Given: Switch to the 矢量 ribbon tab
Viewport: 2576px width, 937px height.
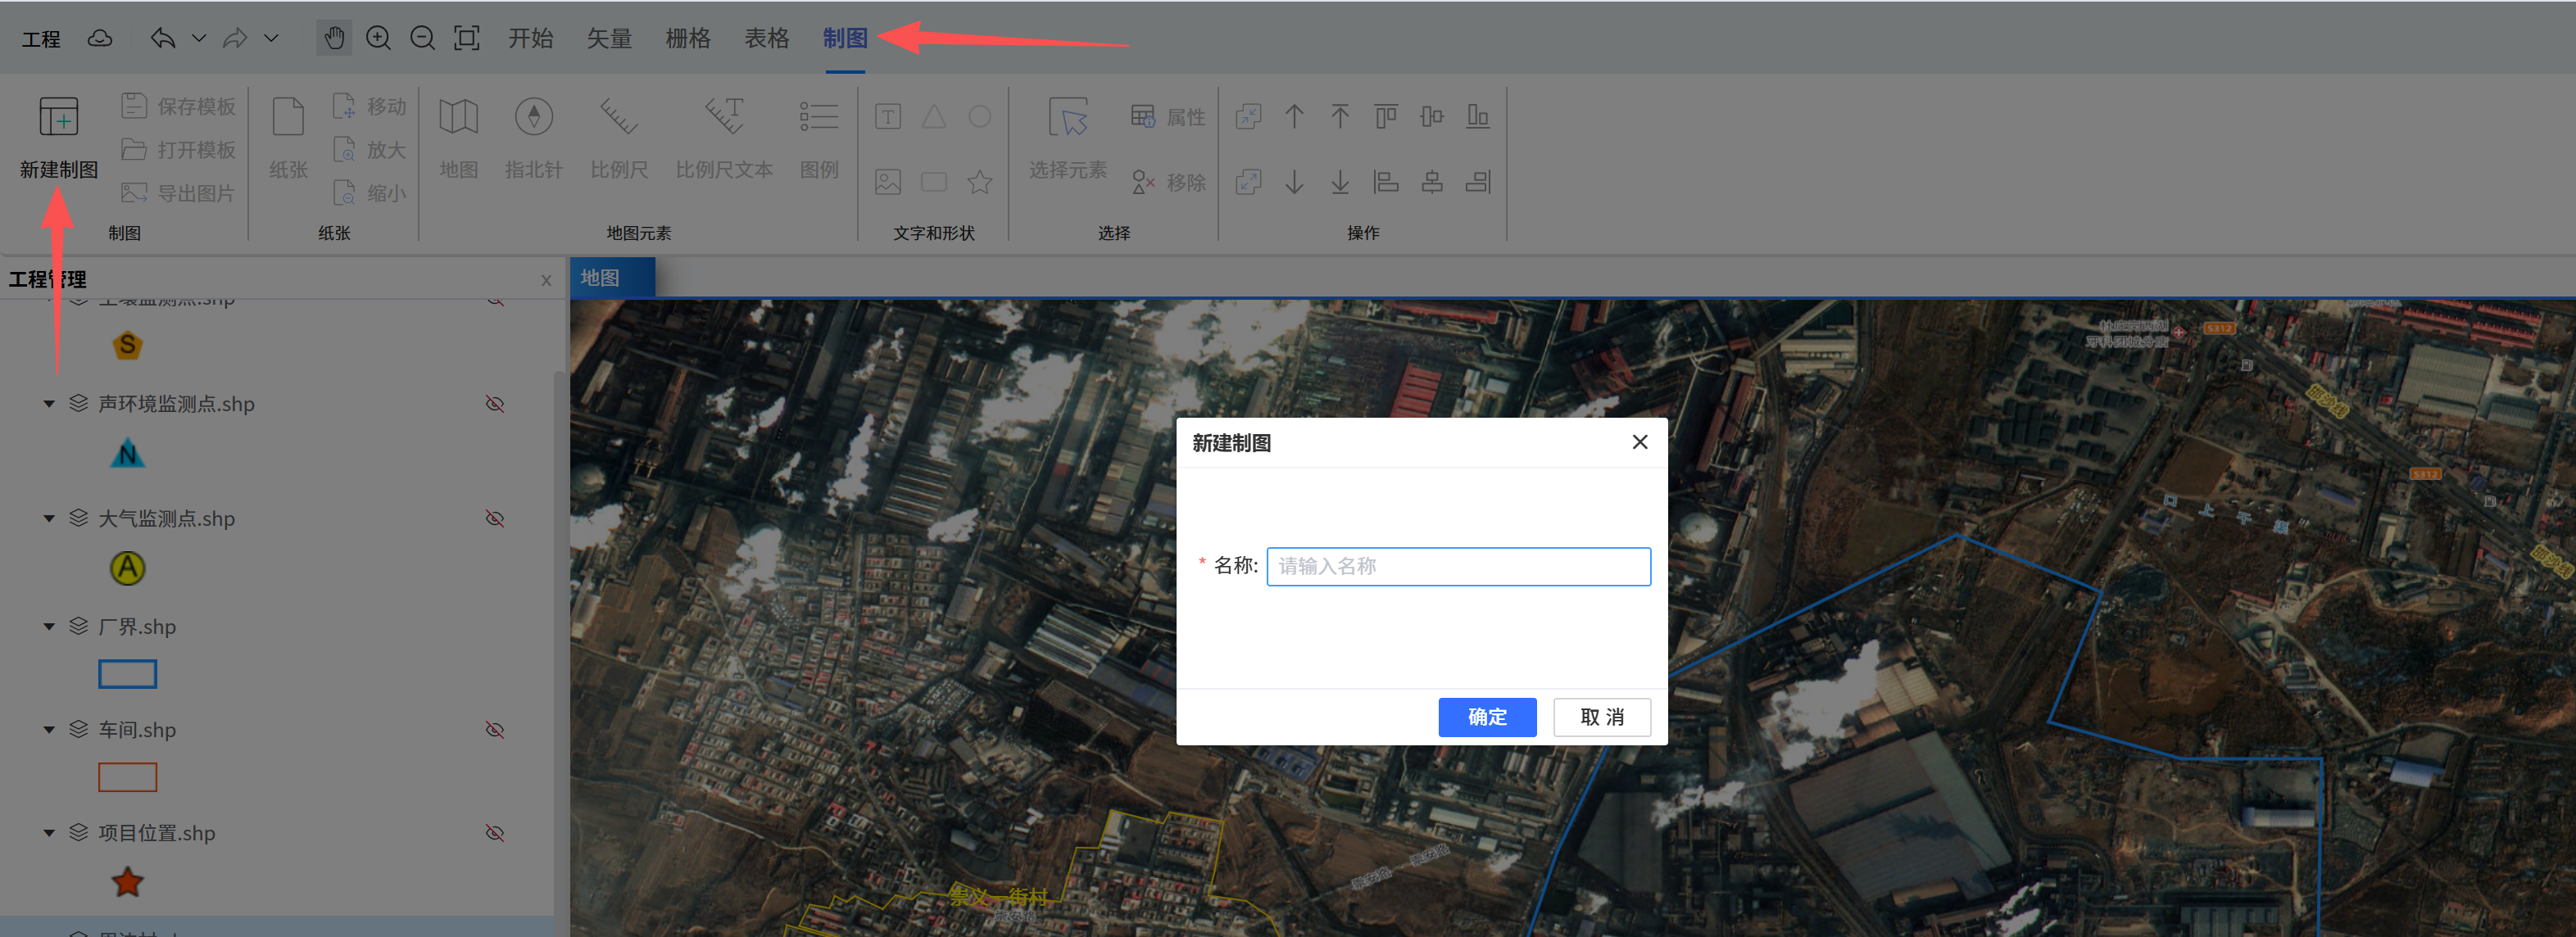Looking at the screenshot, I should coord(609,38).
